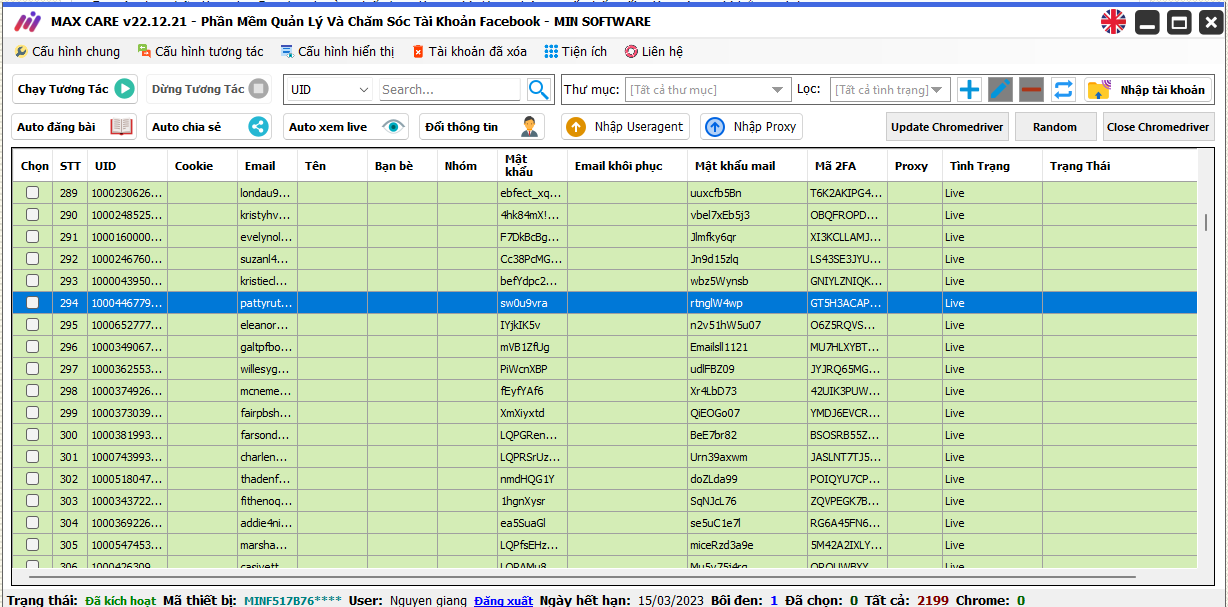The image size is (1228, 607).
Task: Select password cell '1hgnXysr'
Action: [x=532, y=501]
